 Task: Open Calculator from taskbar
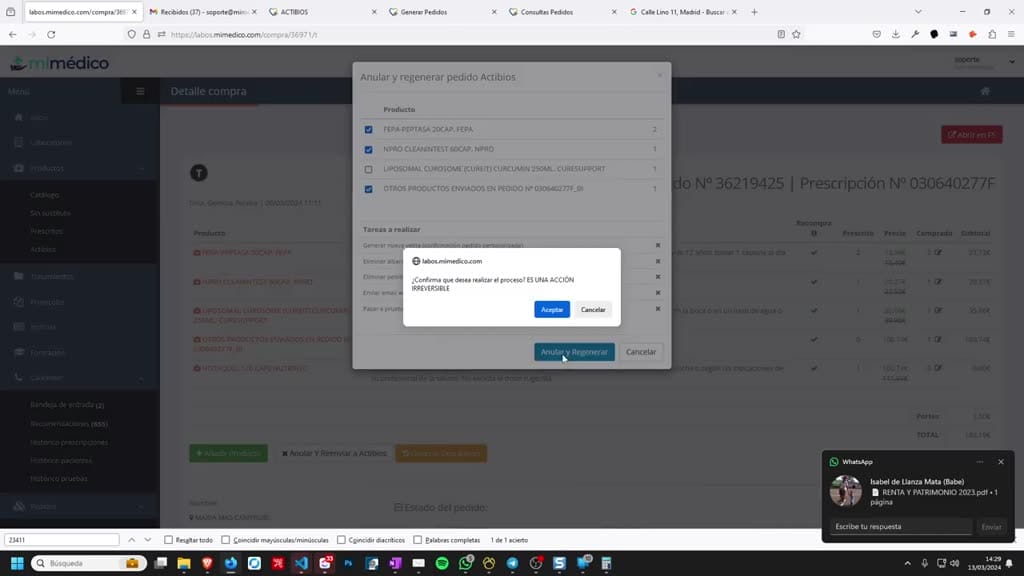(606, 563)
